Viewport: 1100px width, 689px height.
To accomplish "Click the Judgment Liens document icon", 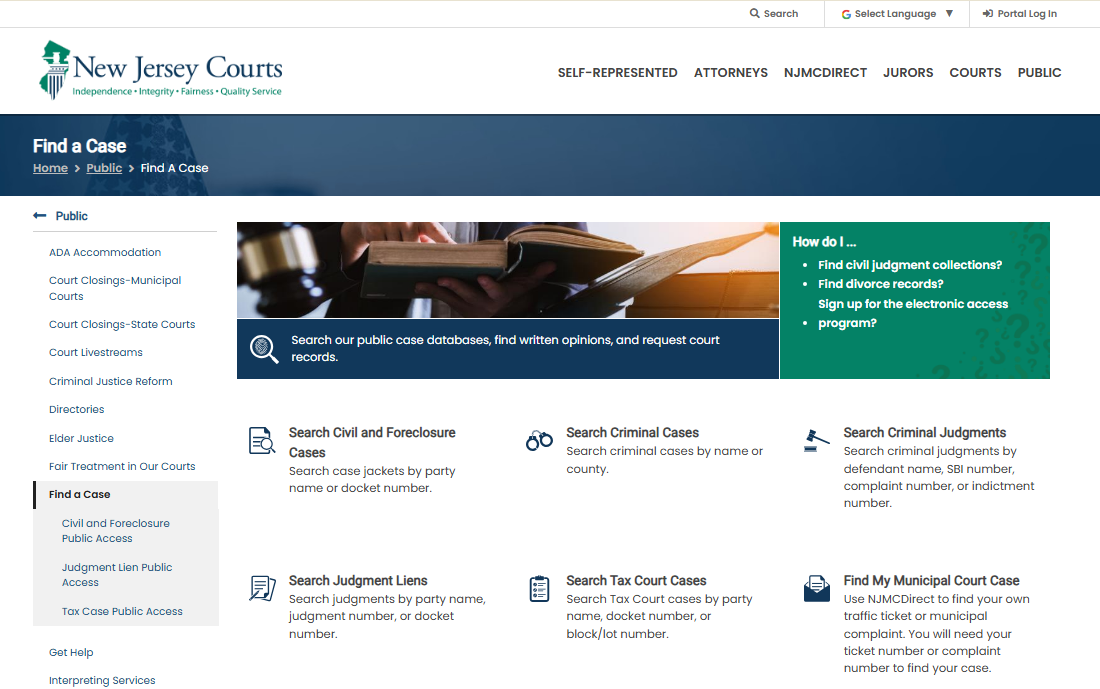I will (262, 588).
